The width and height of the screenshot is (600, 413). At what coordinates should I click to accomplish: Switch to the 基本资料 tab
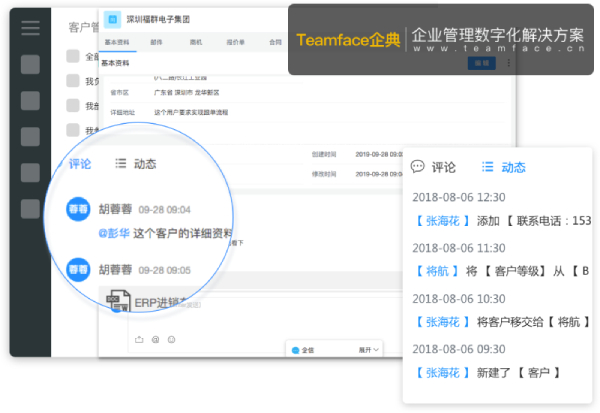pos(117,42)
